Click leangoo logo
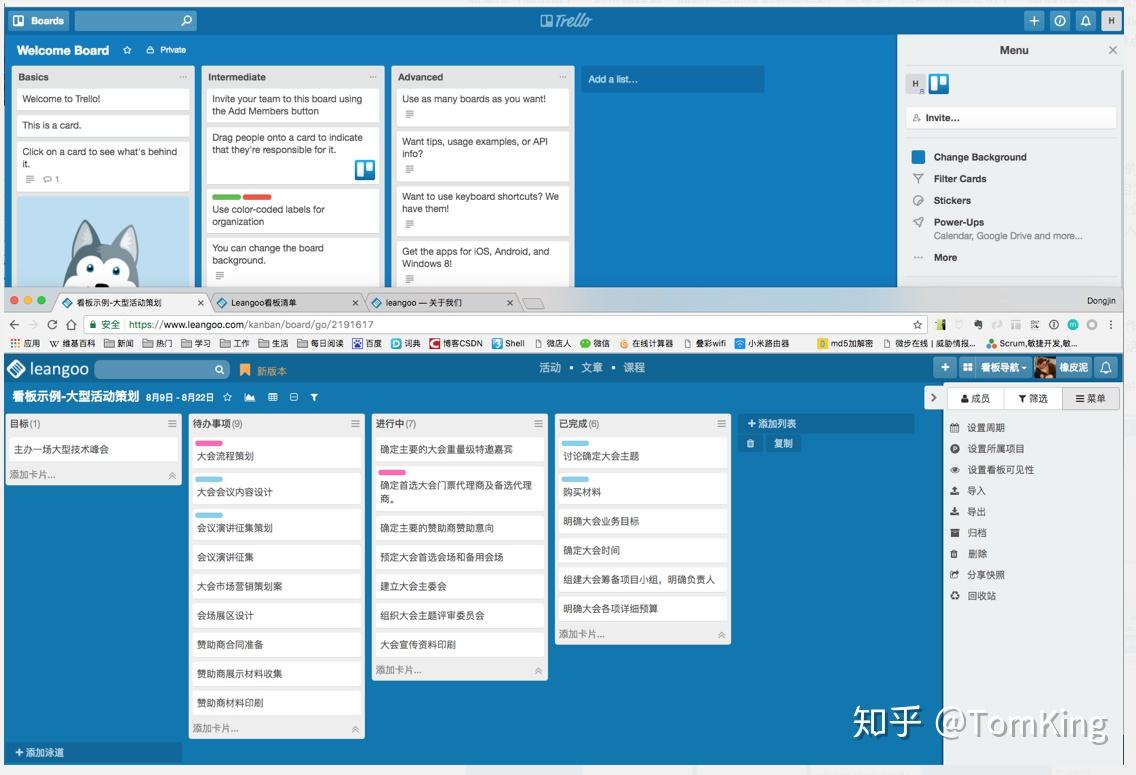This screenshot has height=775, width=1136. (x=48, y=369)
